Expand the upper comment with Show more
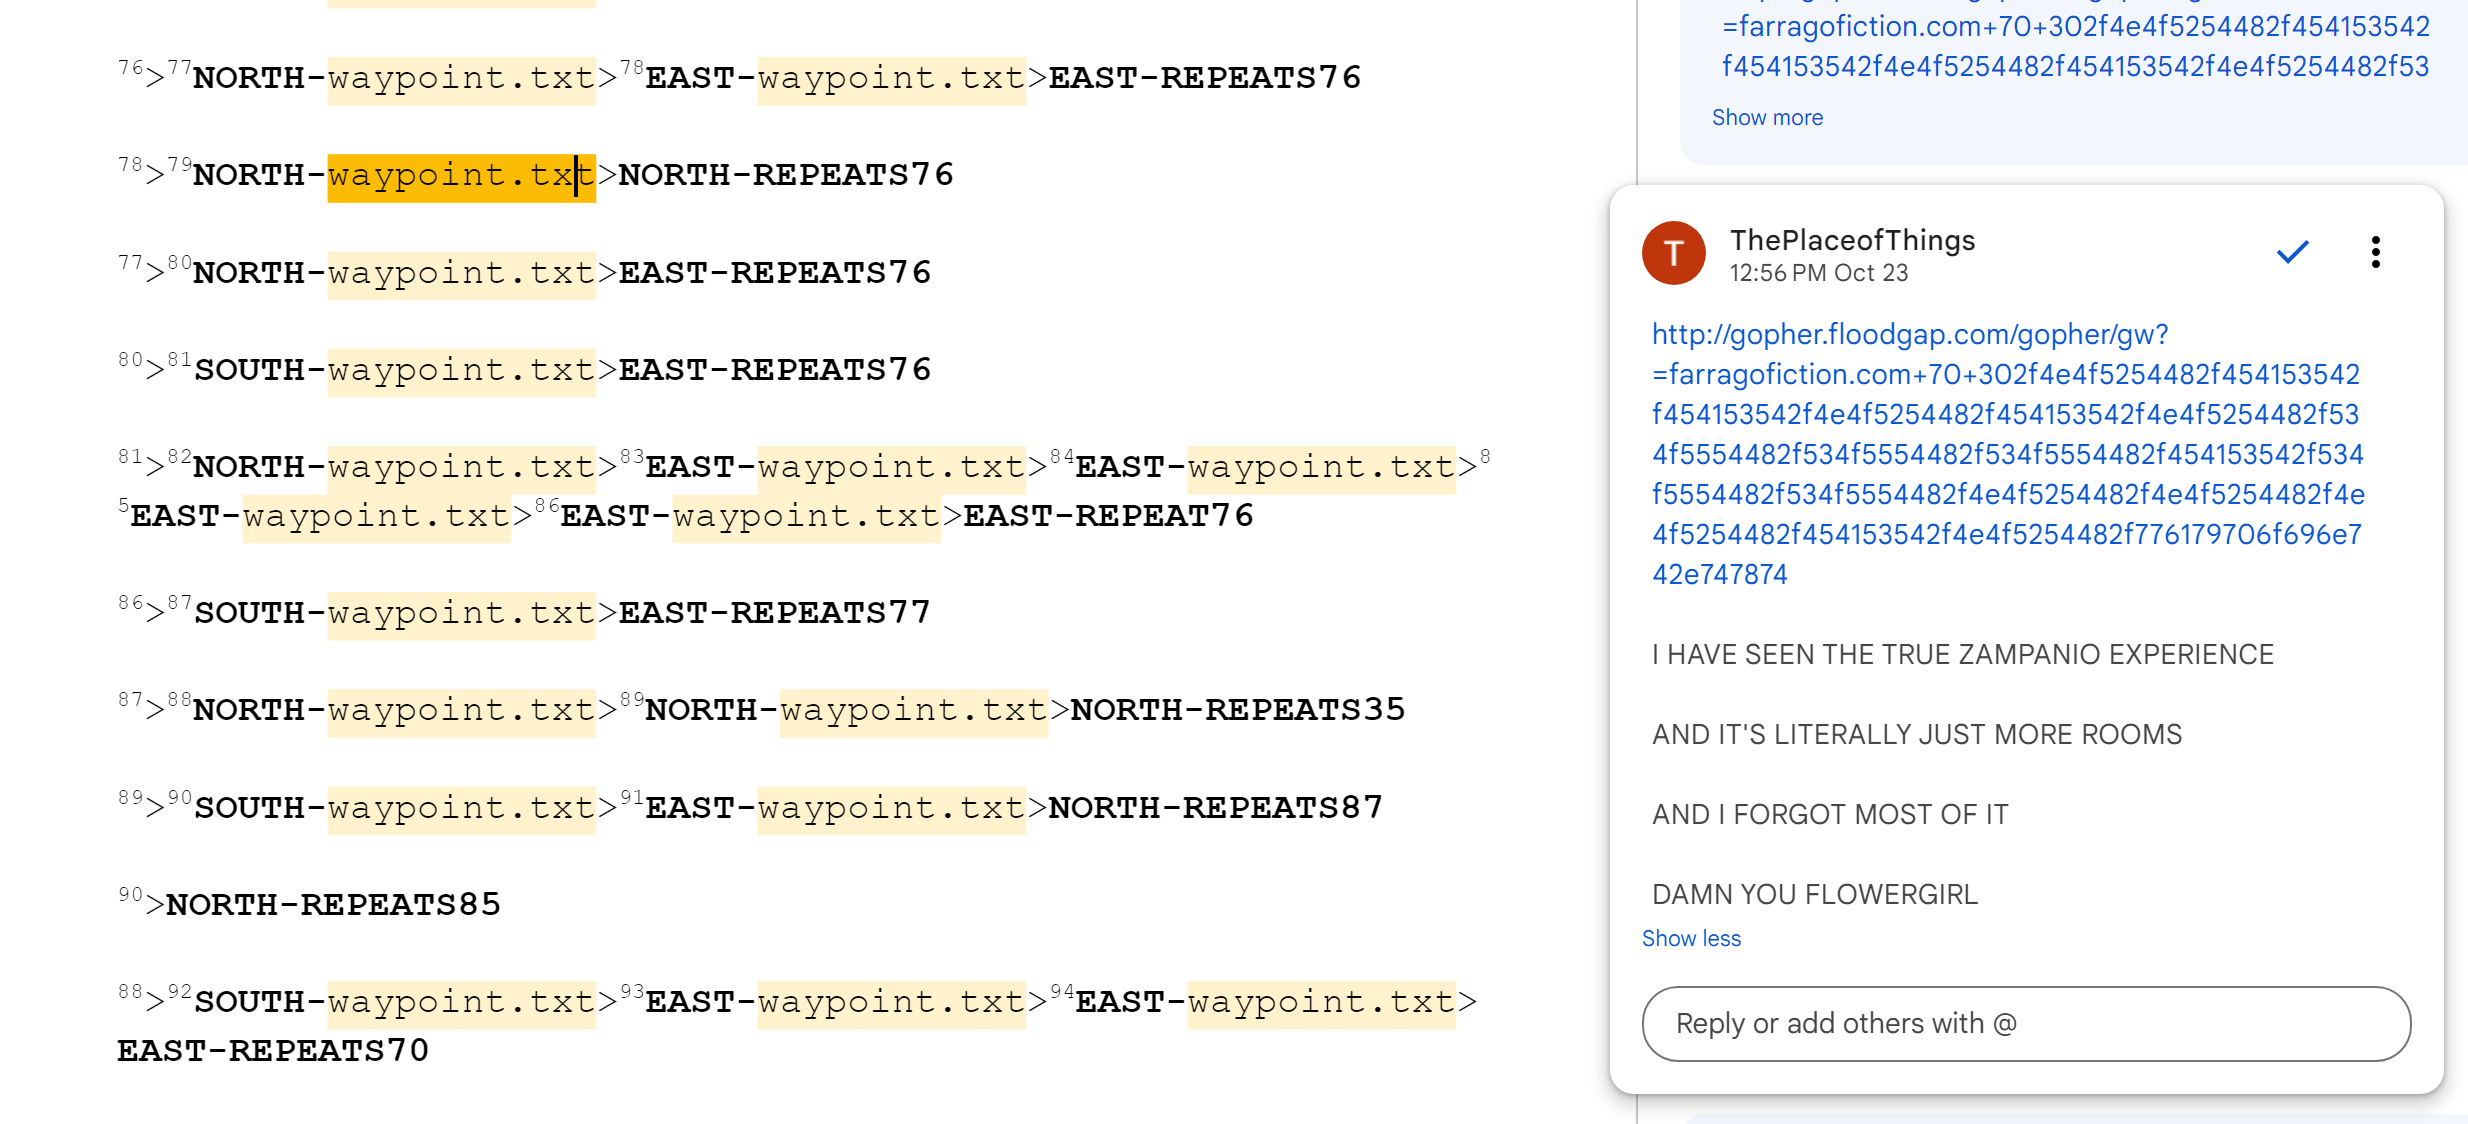 pos(1767,118)
